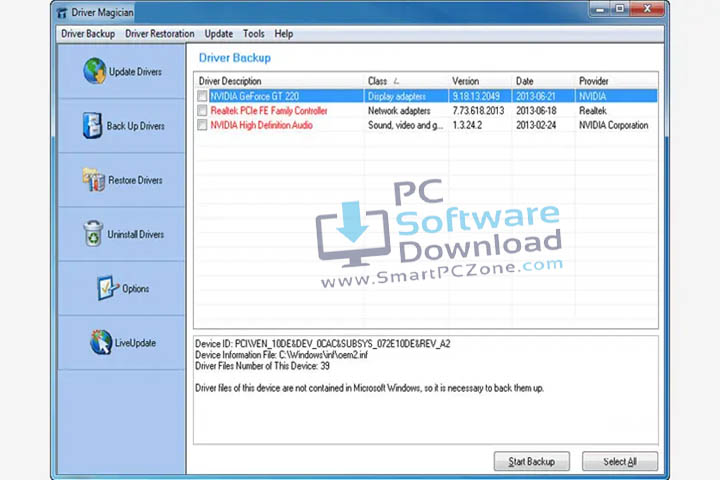Click the Start Backup button
Screen dimensions: 720x480
[532, 461]
